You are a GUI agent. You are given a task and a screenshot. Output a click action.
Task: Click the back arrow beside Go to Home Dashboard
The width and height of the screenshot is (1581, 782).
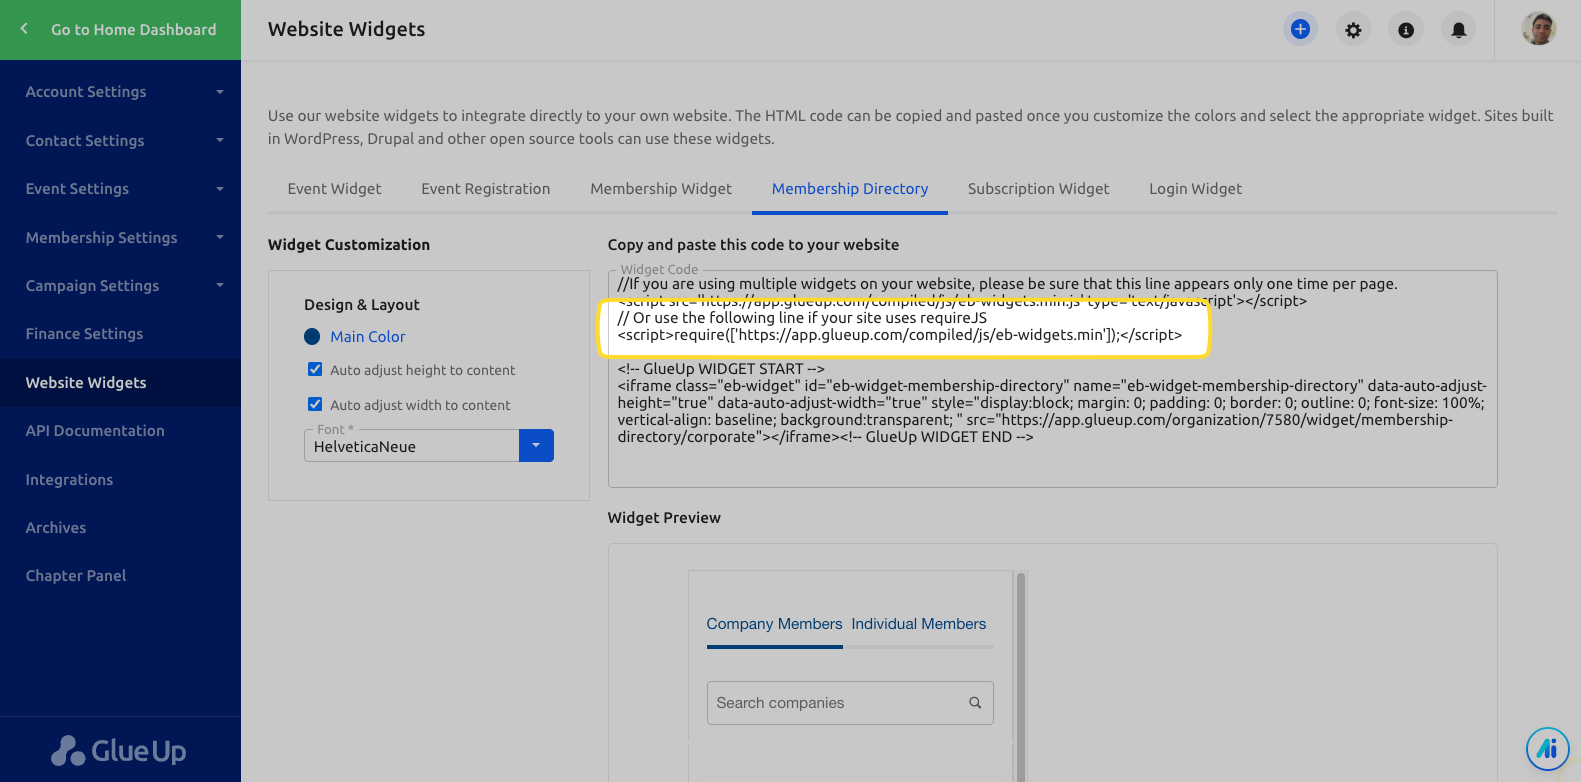pos(24,29)
